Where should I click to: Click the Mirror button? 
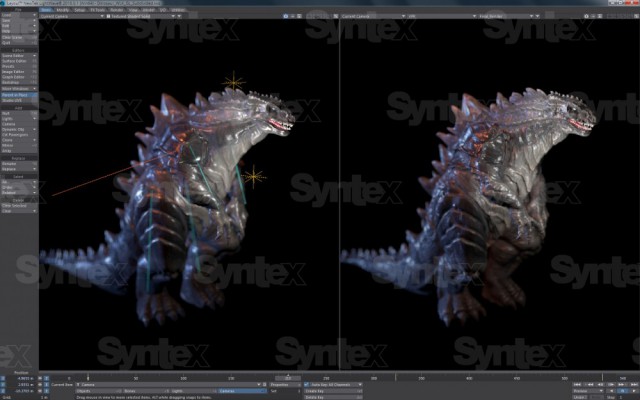pos(19,145)
